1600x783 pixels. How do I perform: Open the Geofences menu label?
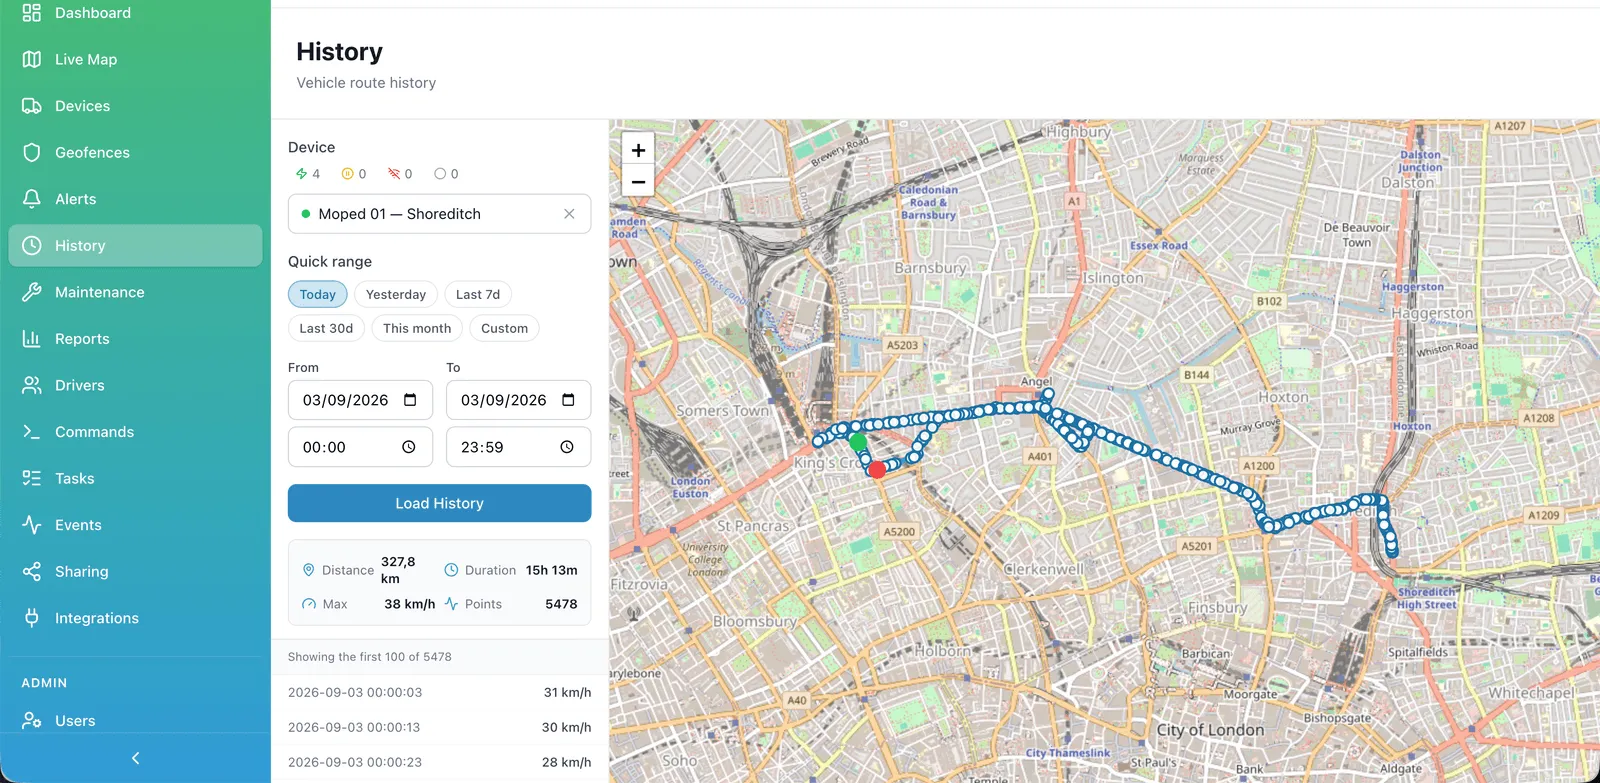pyautogui.click(x=92, y=152)
